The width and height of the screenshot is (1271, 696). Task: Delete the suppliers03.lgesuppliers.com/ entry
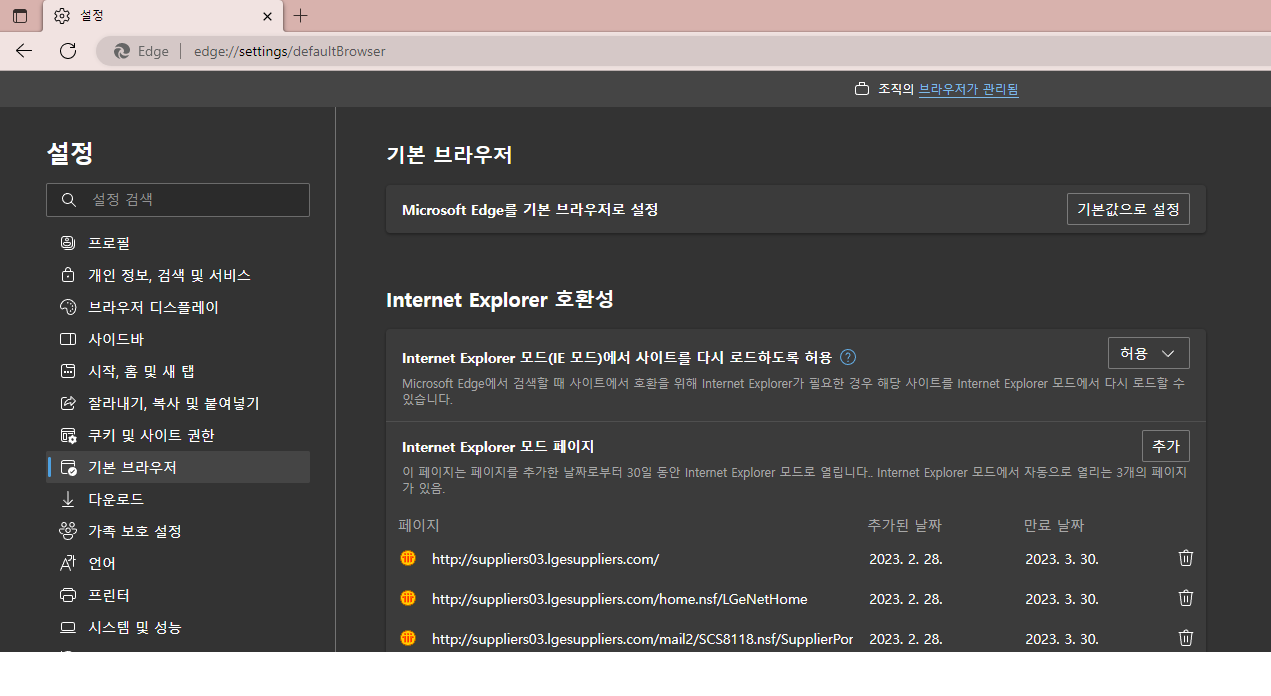1186,558
